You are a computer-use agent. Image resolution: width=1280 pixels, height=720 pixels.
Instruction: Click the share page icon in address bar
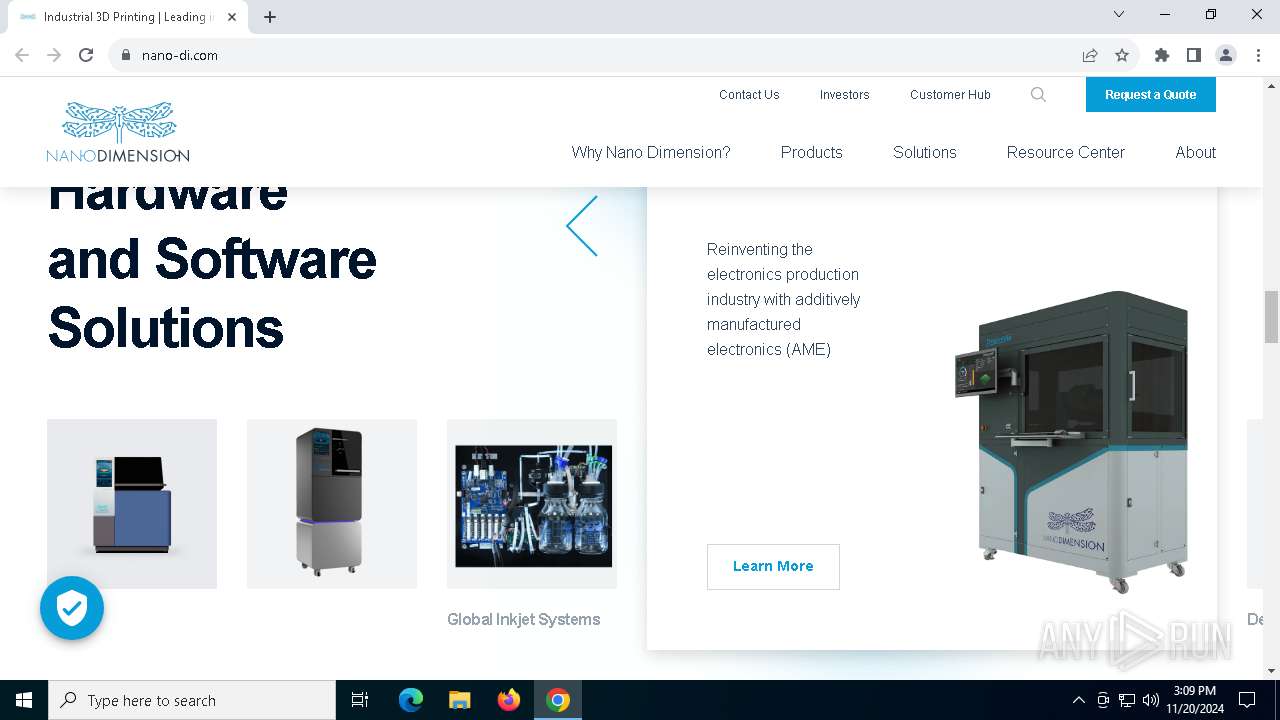tap(1090, 55)
